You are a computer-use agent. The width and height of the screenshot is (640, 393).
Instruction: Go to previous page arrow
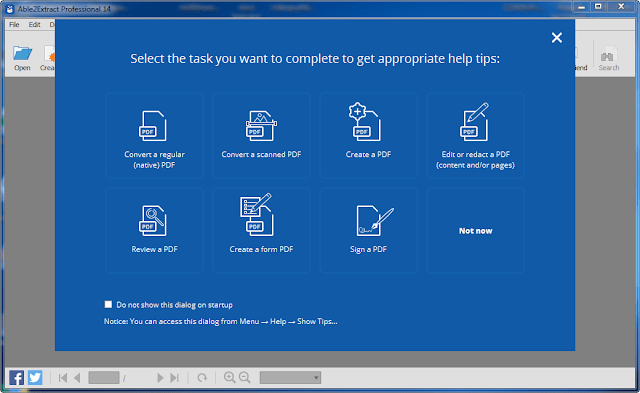77,378
